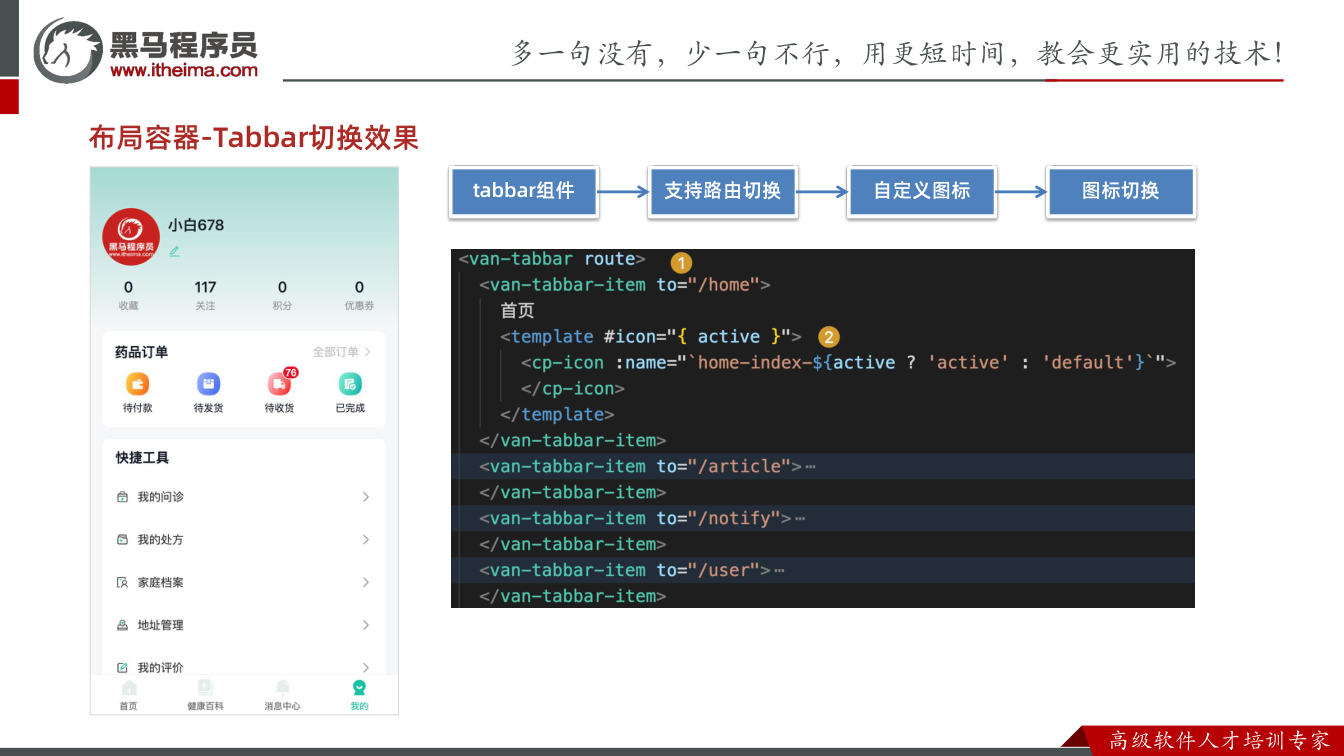Click the 图标切换 flow box
The image size is (1344, 756).
pos(1121,191)
